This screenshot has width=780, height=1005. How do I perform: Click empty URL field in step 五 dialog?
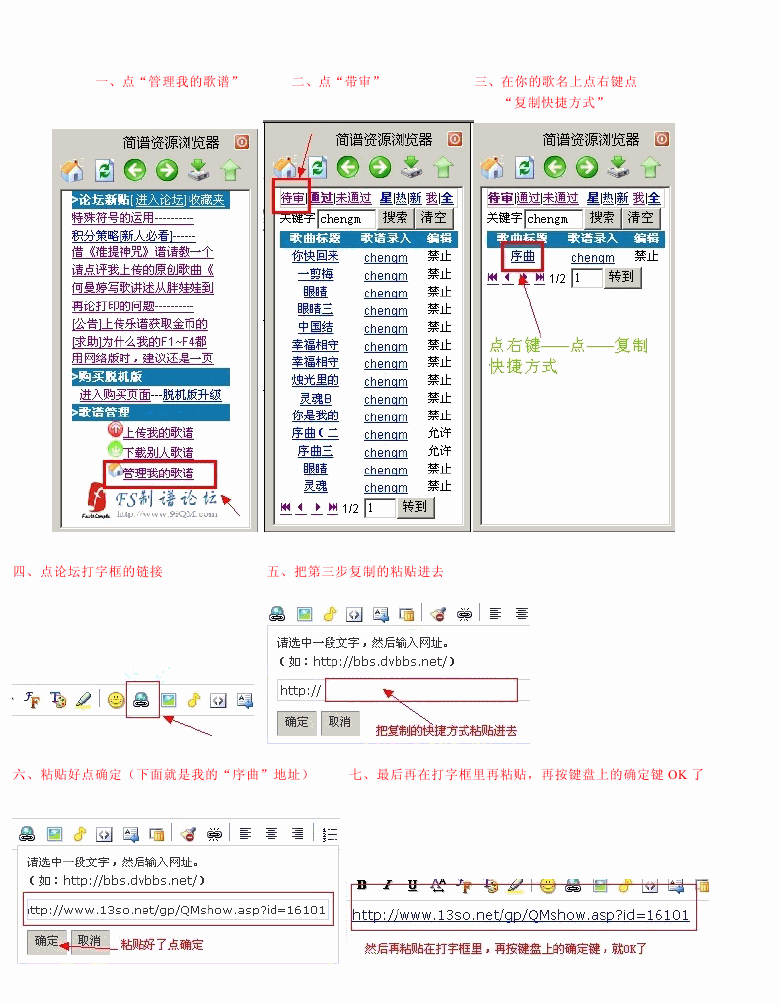tap(421, 690)
